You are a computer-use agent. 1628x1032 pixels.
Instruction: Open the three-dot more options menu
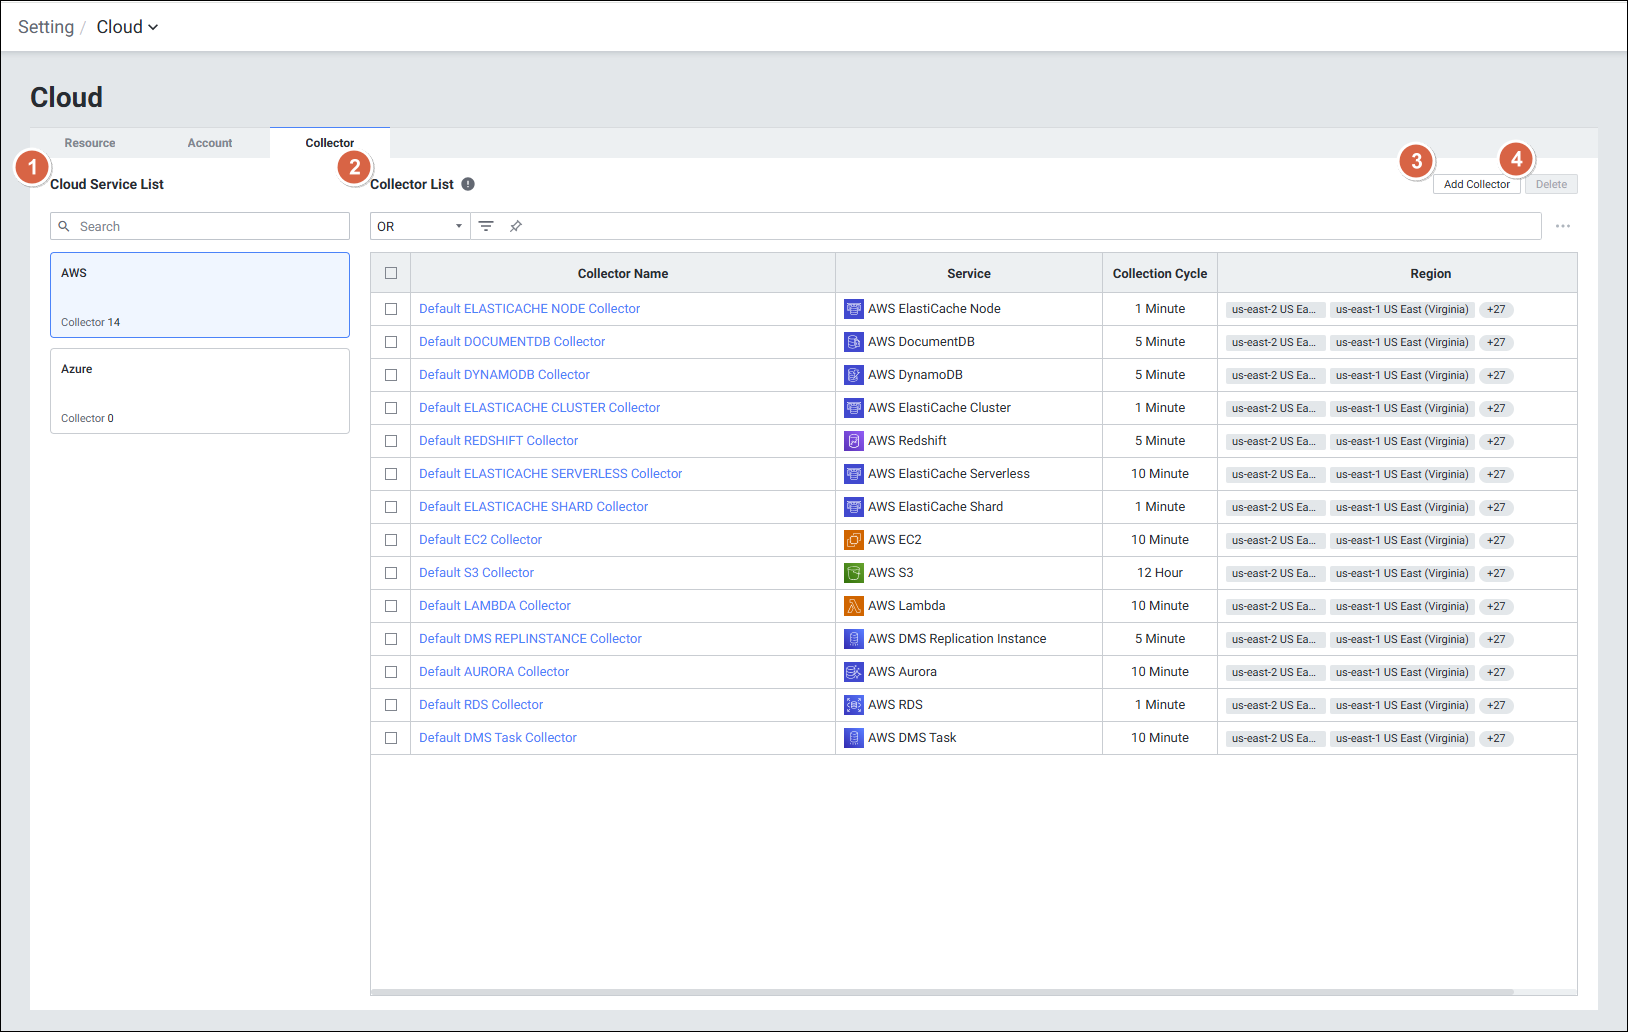click(x=1562, y=226)
